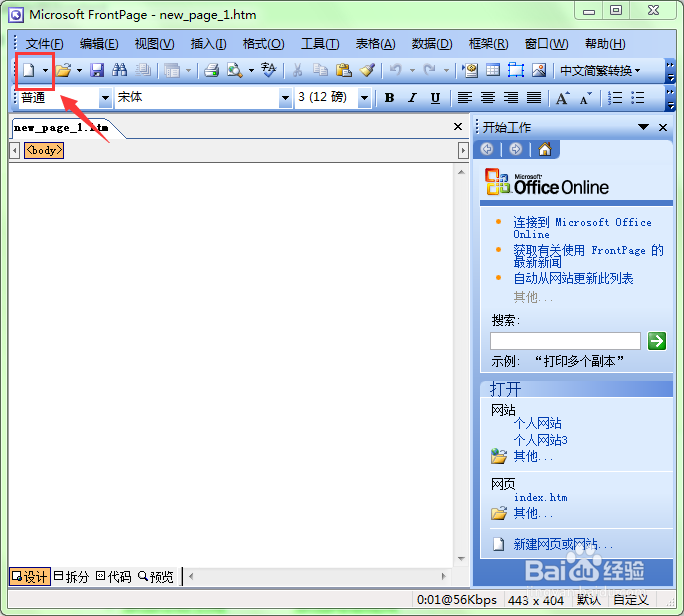
Task: Open the 视图(V) menu
Action: pos(154,44)
